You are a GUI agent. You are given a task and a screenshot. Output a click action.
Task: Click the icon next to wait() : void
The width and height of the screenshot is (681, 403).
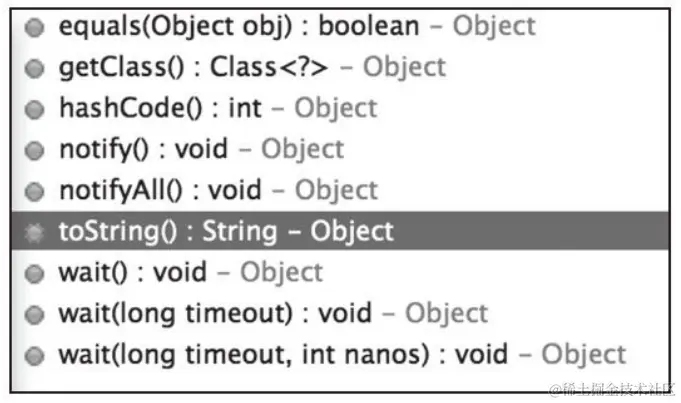[x=34, y=274]
